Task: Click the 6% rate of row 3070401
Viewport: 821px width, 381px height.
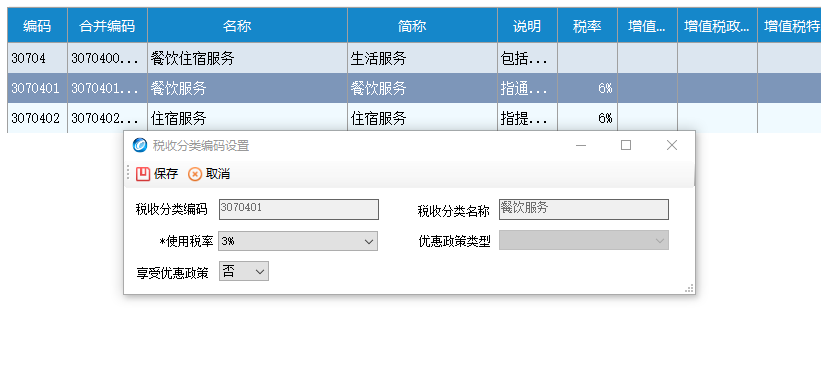Action: [x=587, y=88]
